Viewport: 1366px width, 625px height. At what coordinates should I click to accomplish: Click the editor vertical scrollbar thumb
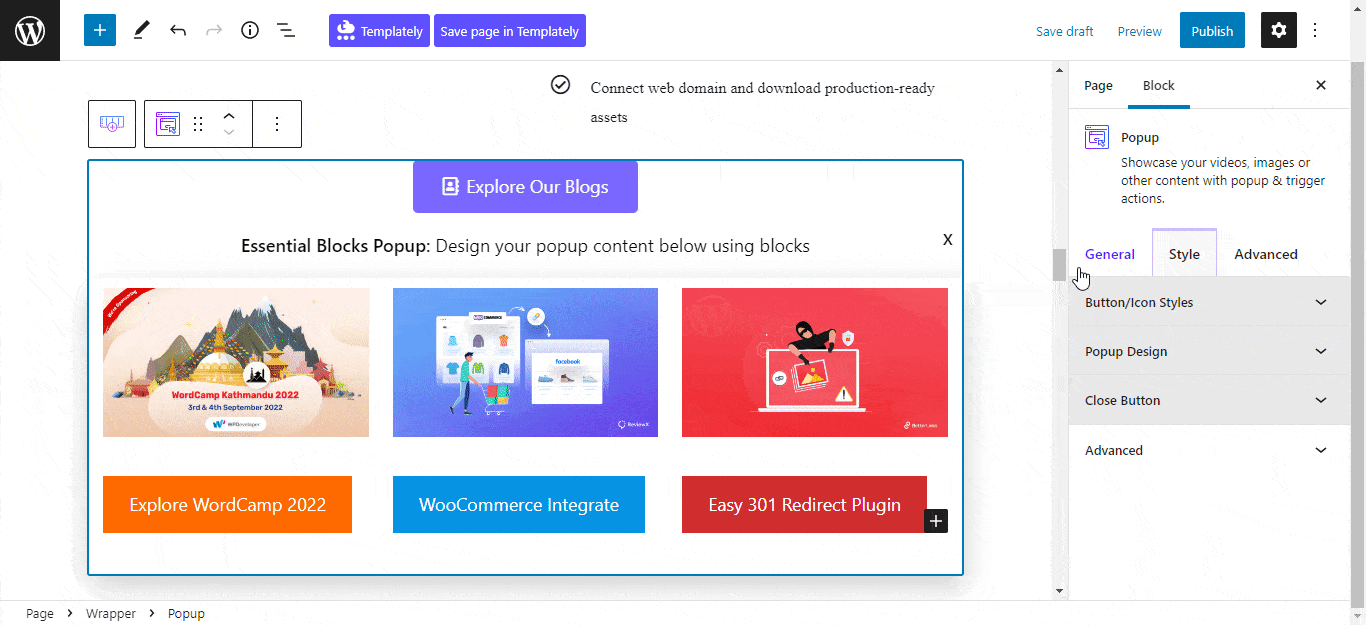[x=1060, y=265]
